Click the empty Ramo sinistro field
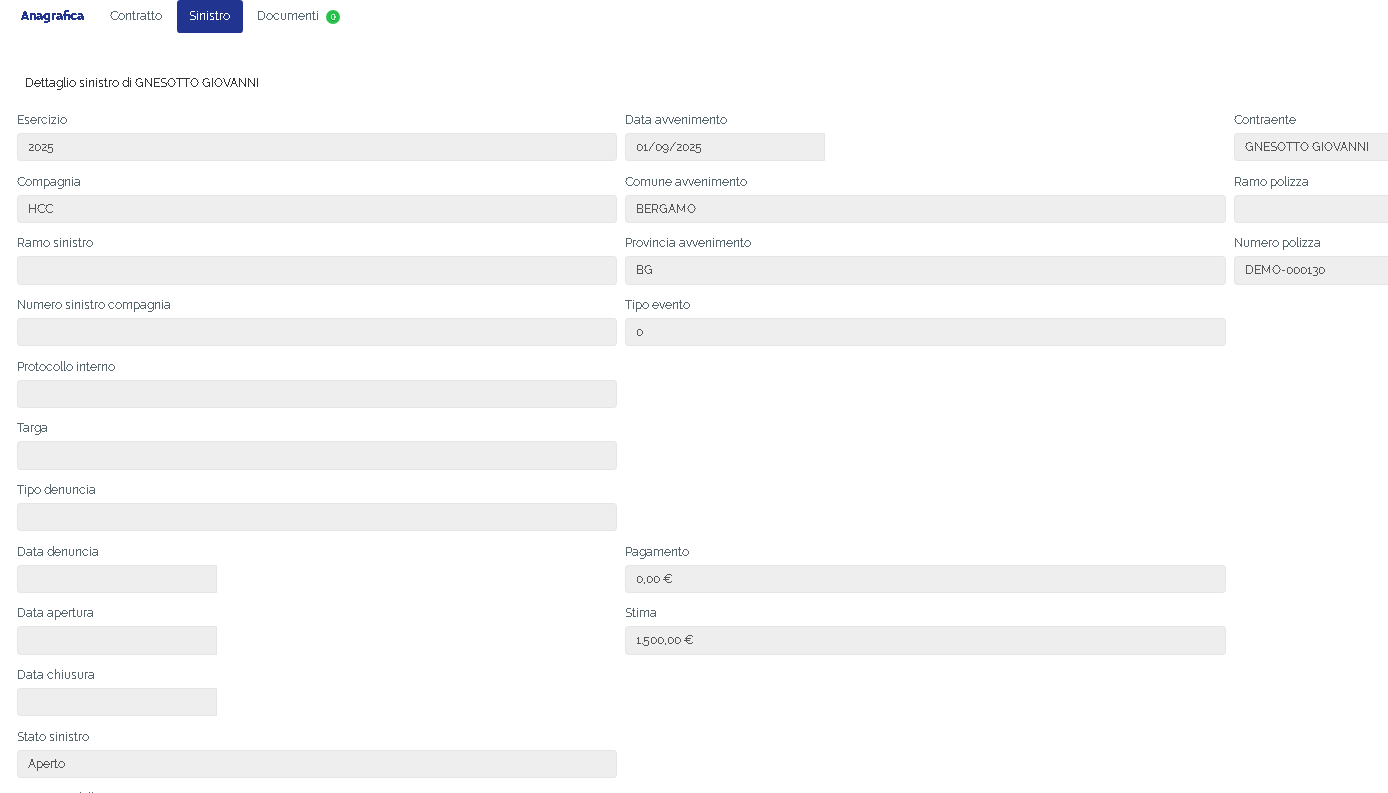The image size is (1388, 793). coord(316,270)
